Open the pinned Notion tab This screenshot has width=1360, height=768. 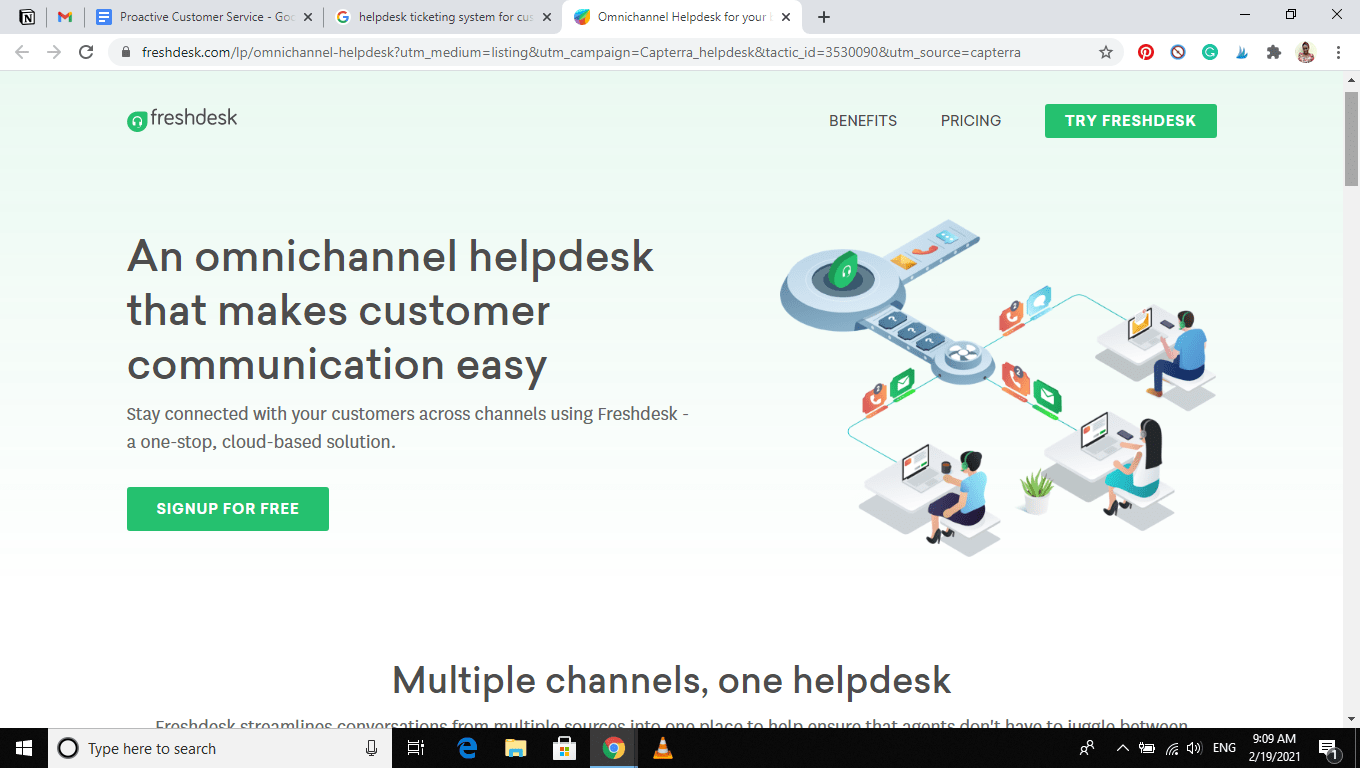point(27,17)
